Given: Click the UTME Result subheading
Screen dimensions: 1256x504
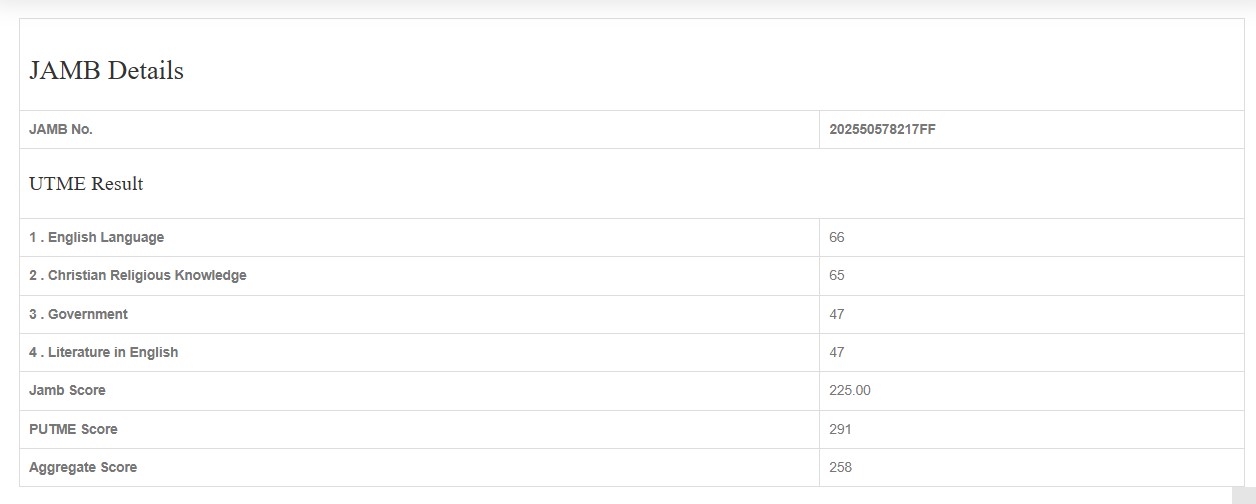Looking at the screenshot, I should click(x=86, y=184).
